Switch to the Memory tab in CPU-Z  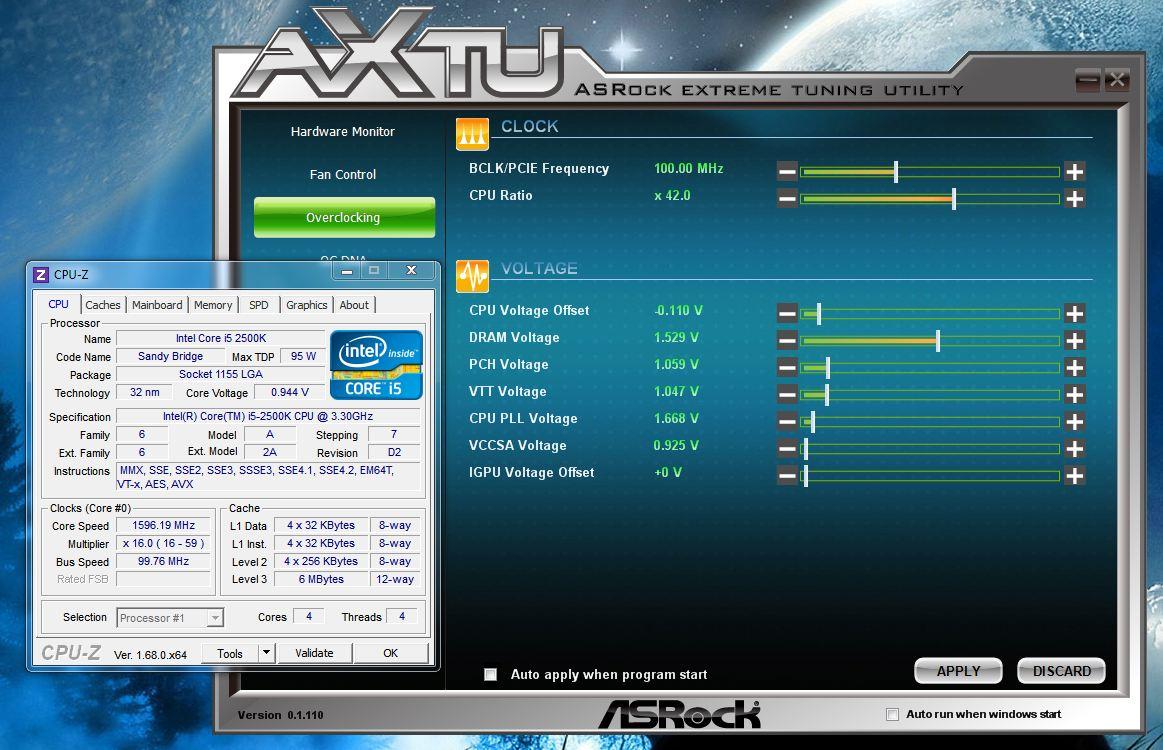(213, 305)
